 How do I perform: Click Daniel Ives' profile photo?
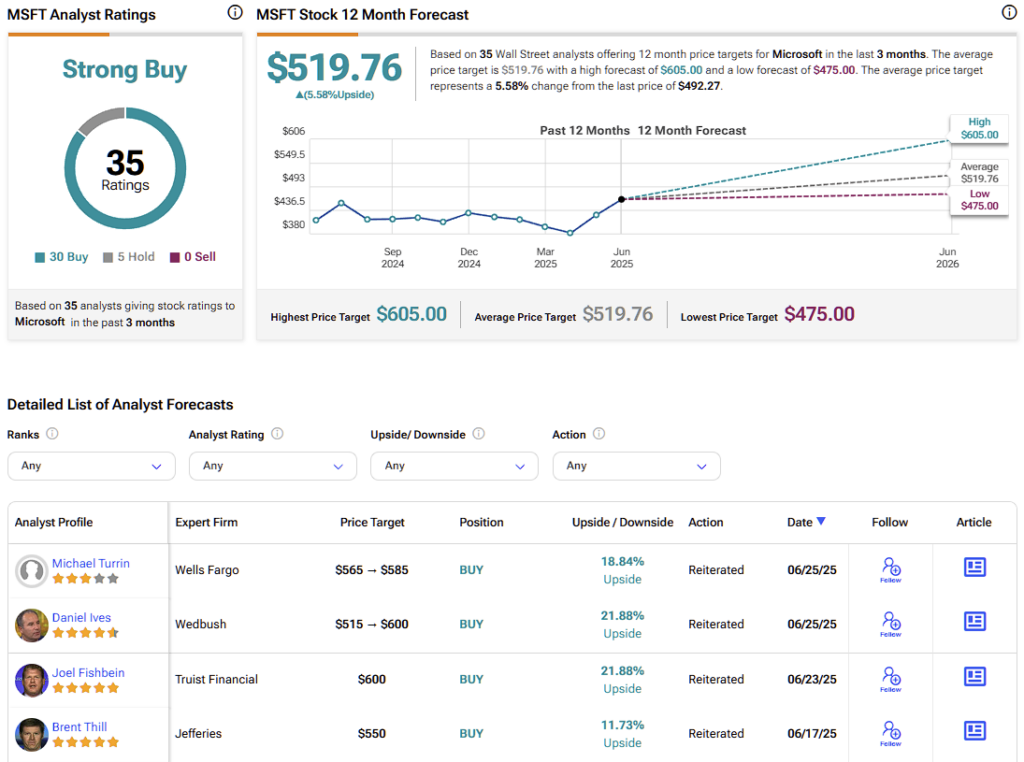pyautogui.click(x=31, y=625)
